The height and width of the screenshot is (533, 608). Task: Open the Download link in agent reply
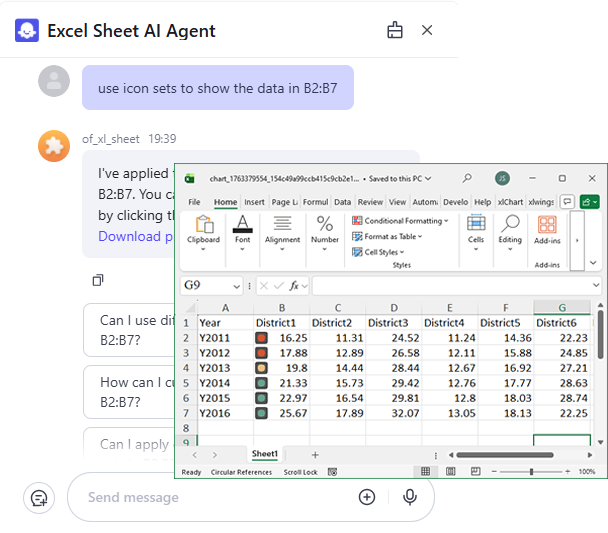(135, 236)
